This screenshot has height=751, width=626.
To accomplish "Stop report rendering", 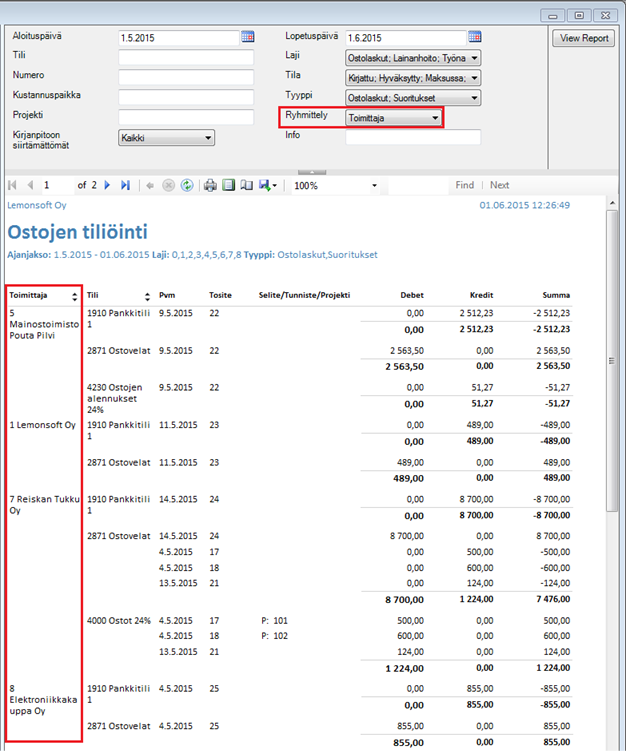I will 168,185.
